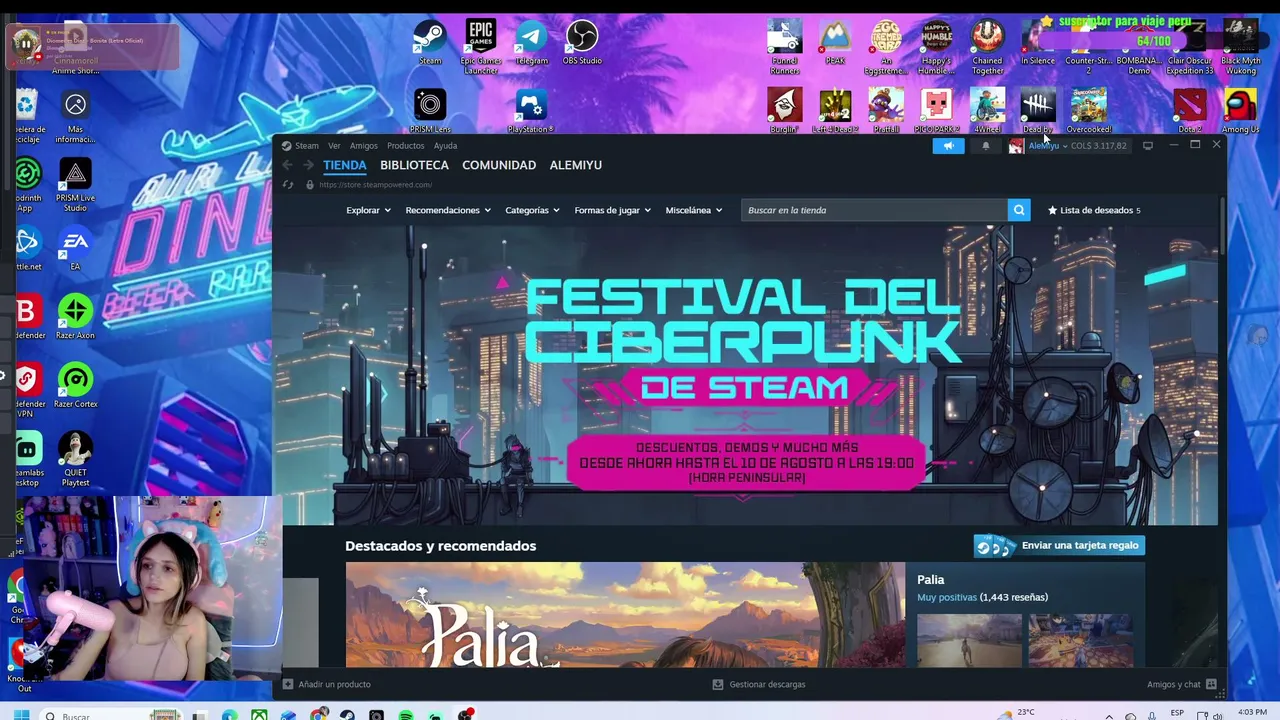Open the Ver menu
The image size is (1280, 720).
tap(334, 146)
